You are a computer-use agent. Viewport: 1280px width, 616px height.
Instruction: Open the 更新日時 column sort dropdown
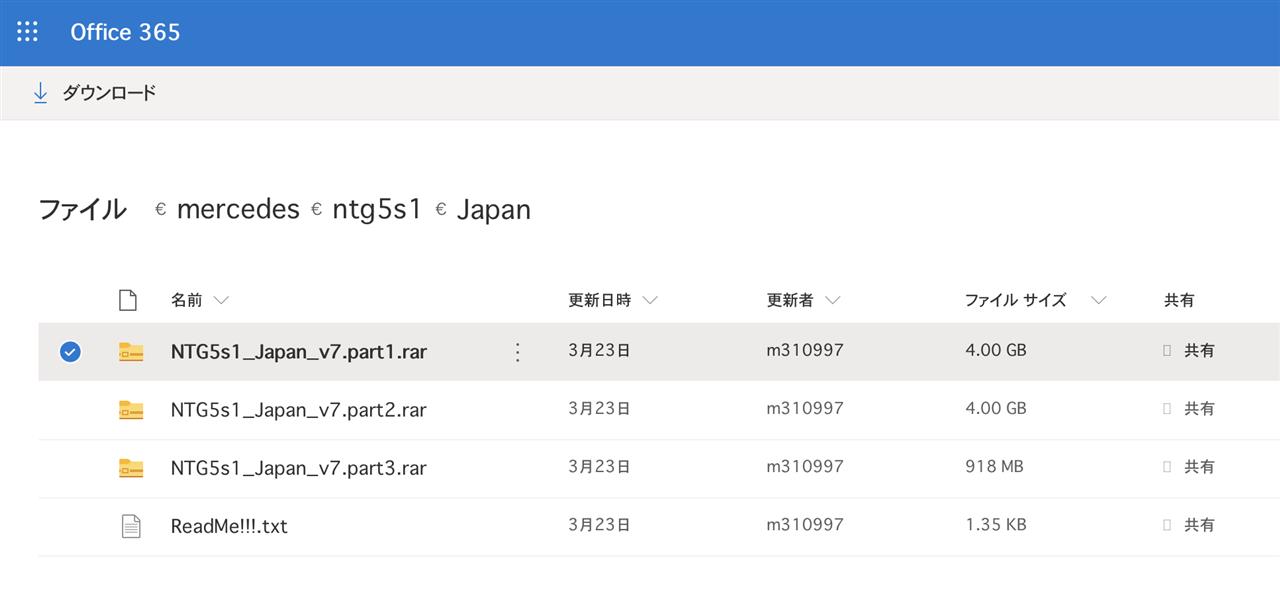(650, 300)
